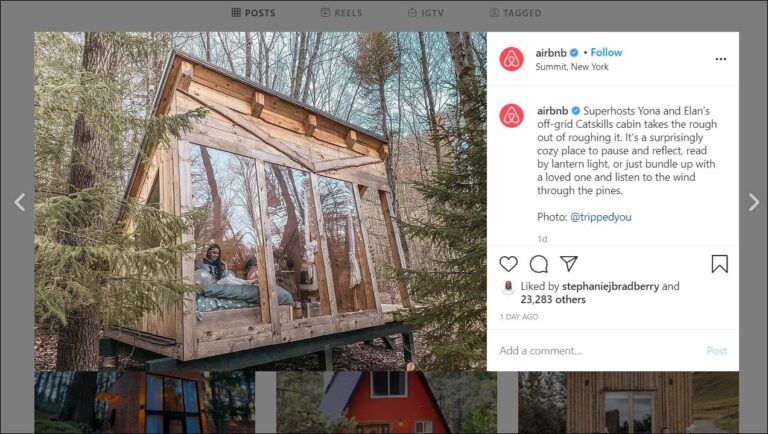Screen dimensions: 768x434
Task: Open the Tagged tab
Action: (x=515, y=13)
